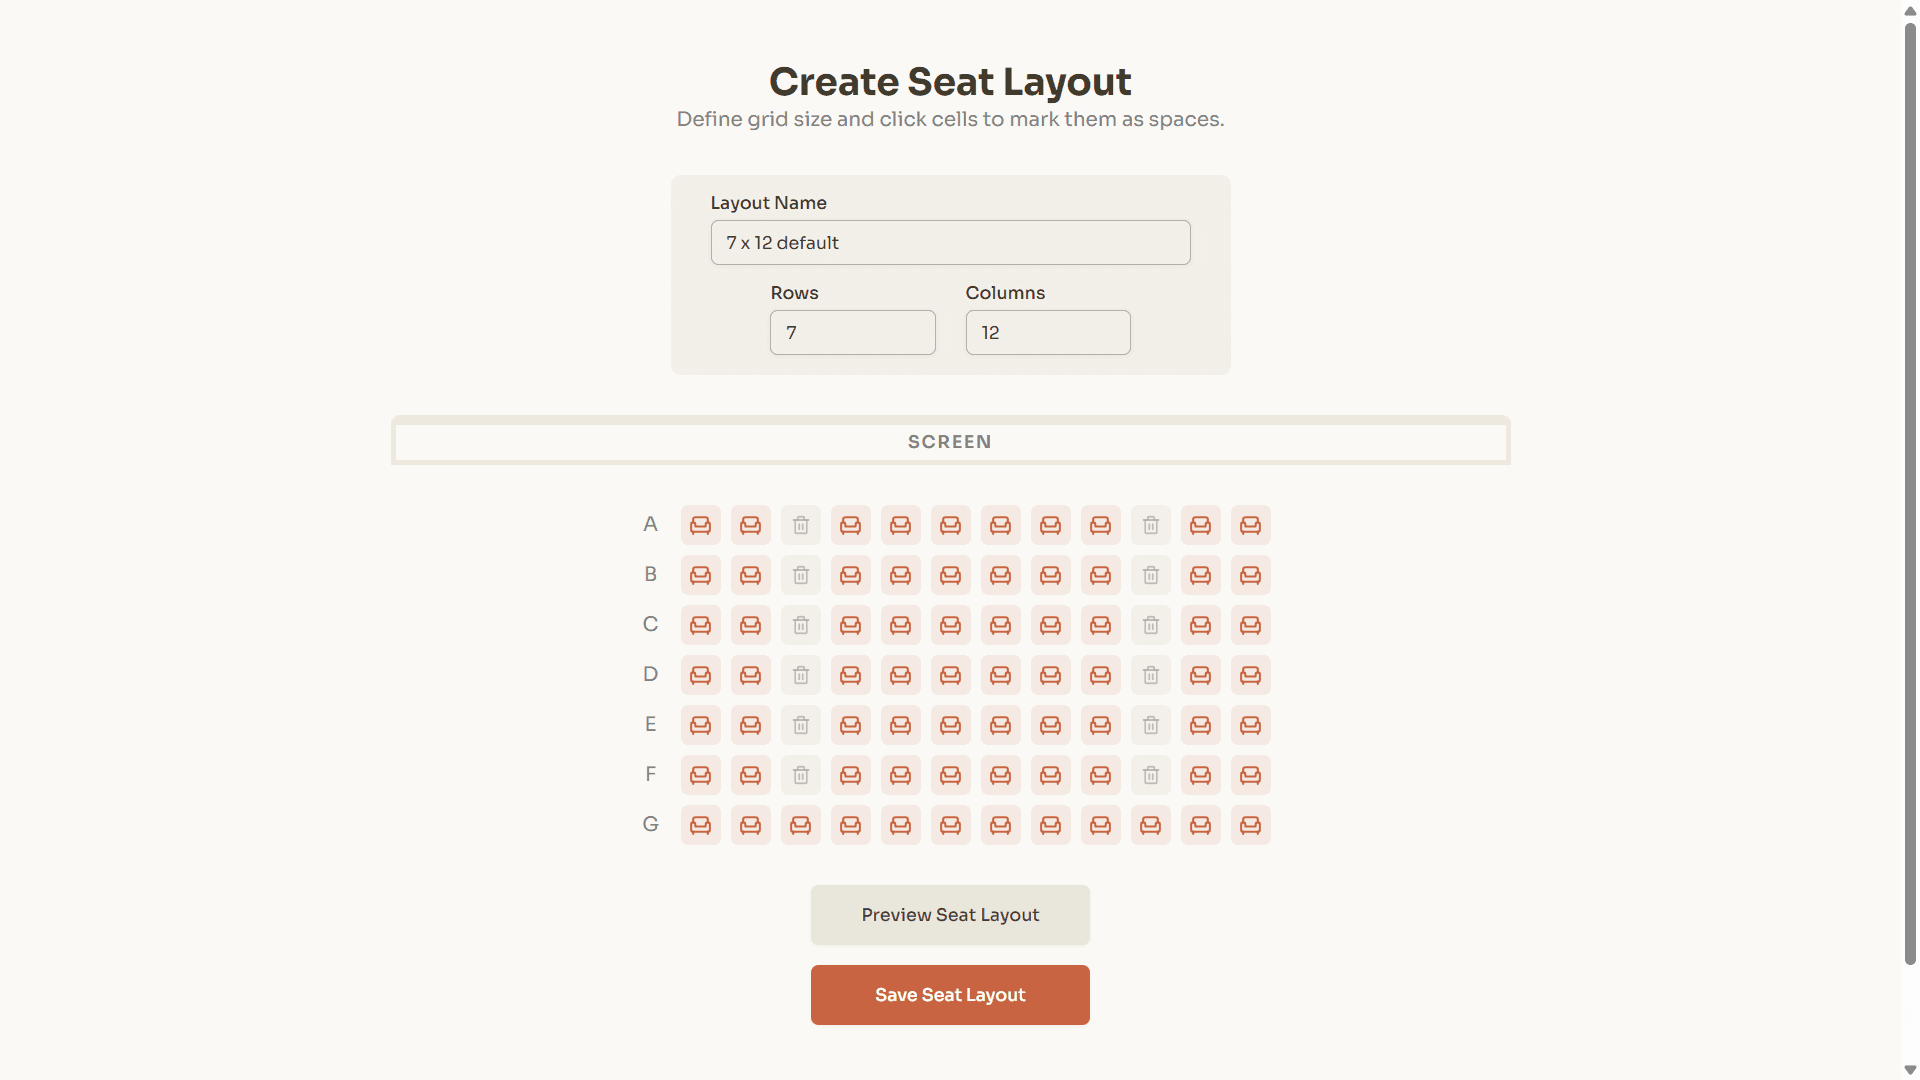The image size is (1920, 1080).
Task: Click seat F8
Action: [1050, 775]
